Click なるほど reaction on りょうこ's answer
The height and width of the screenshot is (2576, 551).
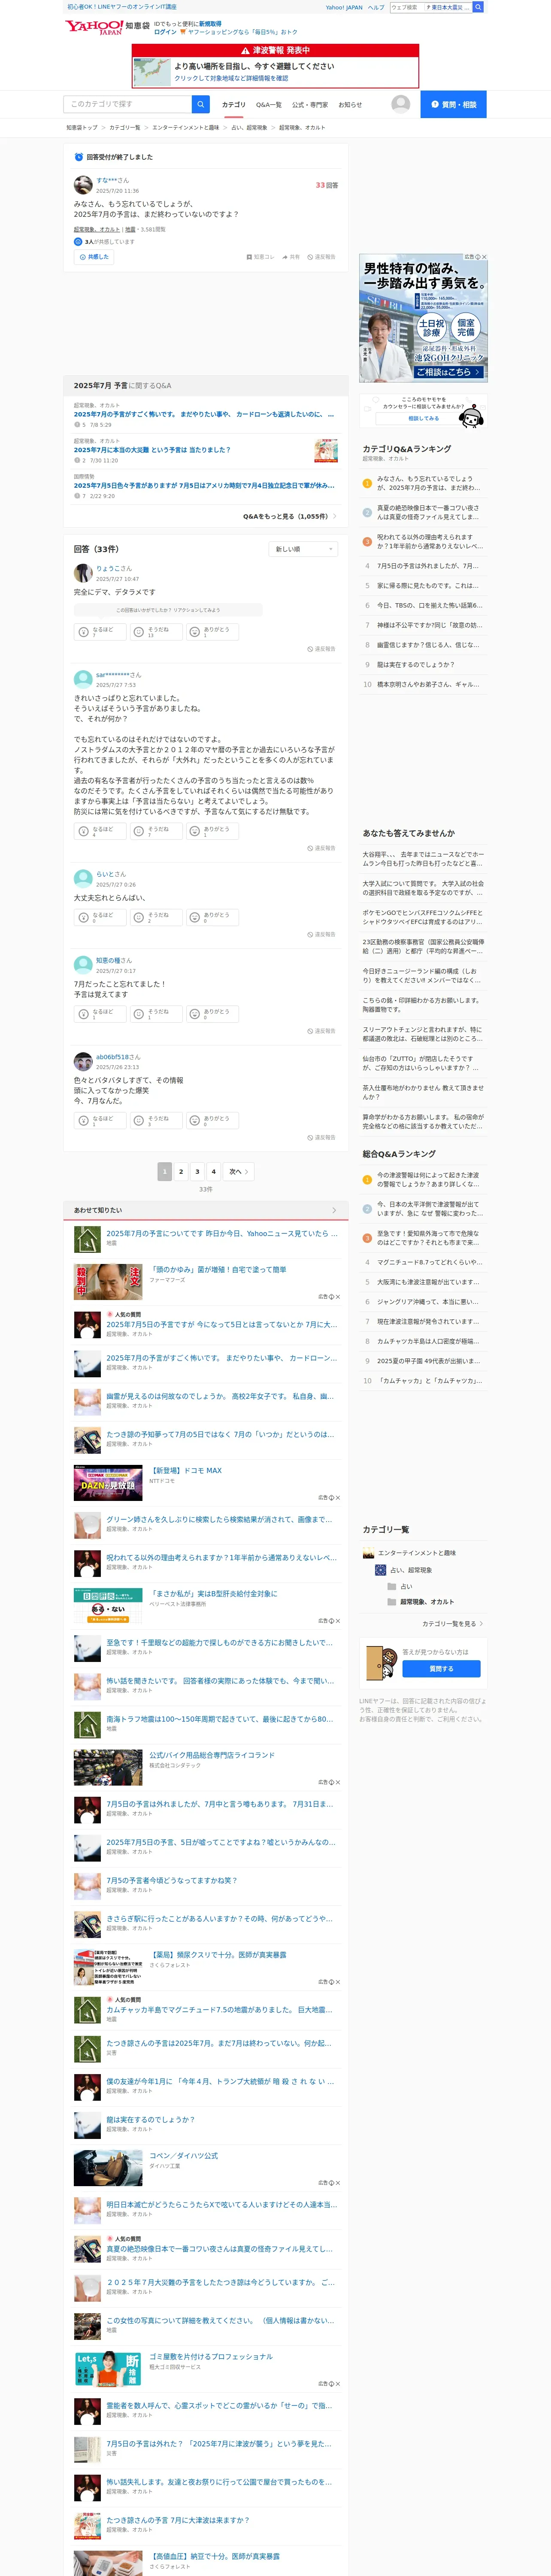tap(100, 631)
